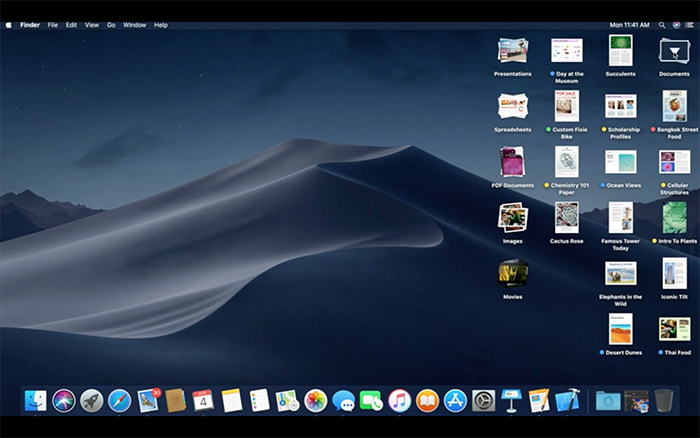This screenshot has height=438, width=700.
Task: Open the View menu
Action: point(91,24)
